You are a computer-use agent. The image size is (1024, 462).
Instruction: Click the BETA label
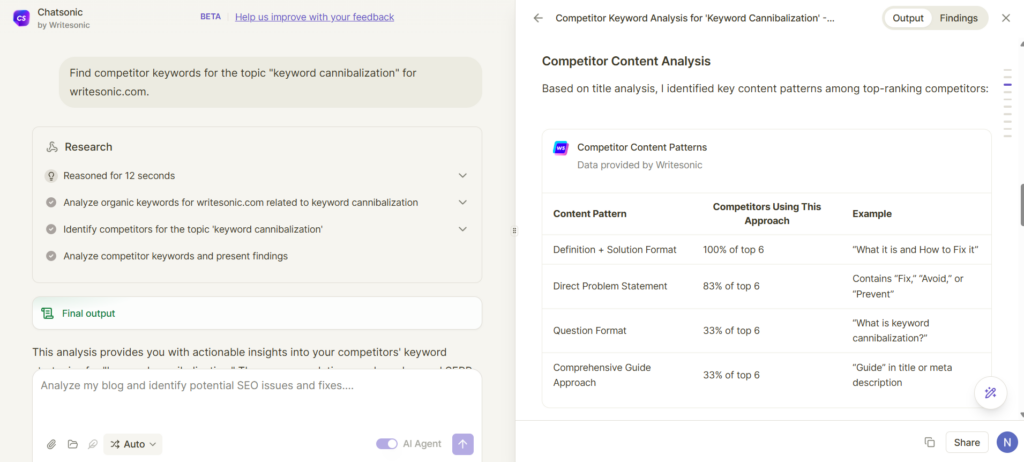210,17
